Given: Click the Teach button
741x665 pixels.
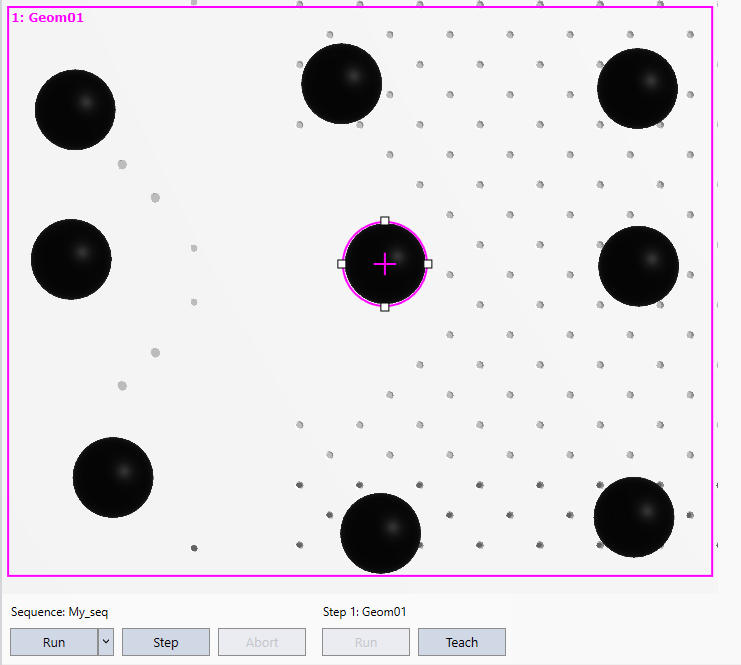Looking at the screenshot, I should click(x=462, y=642).
